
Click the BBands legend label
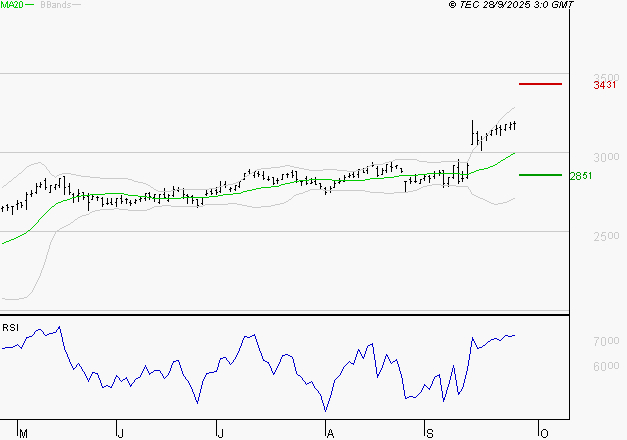[54, 6]
